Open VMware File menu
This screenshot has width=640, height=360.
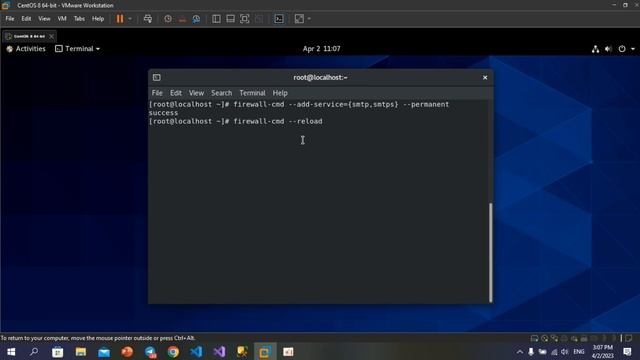point(10,19)
